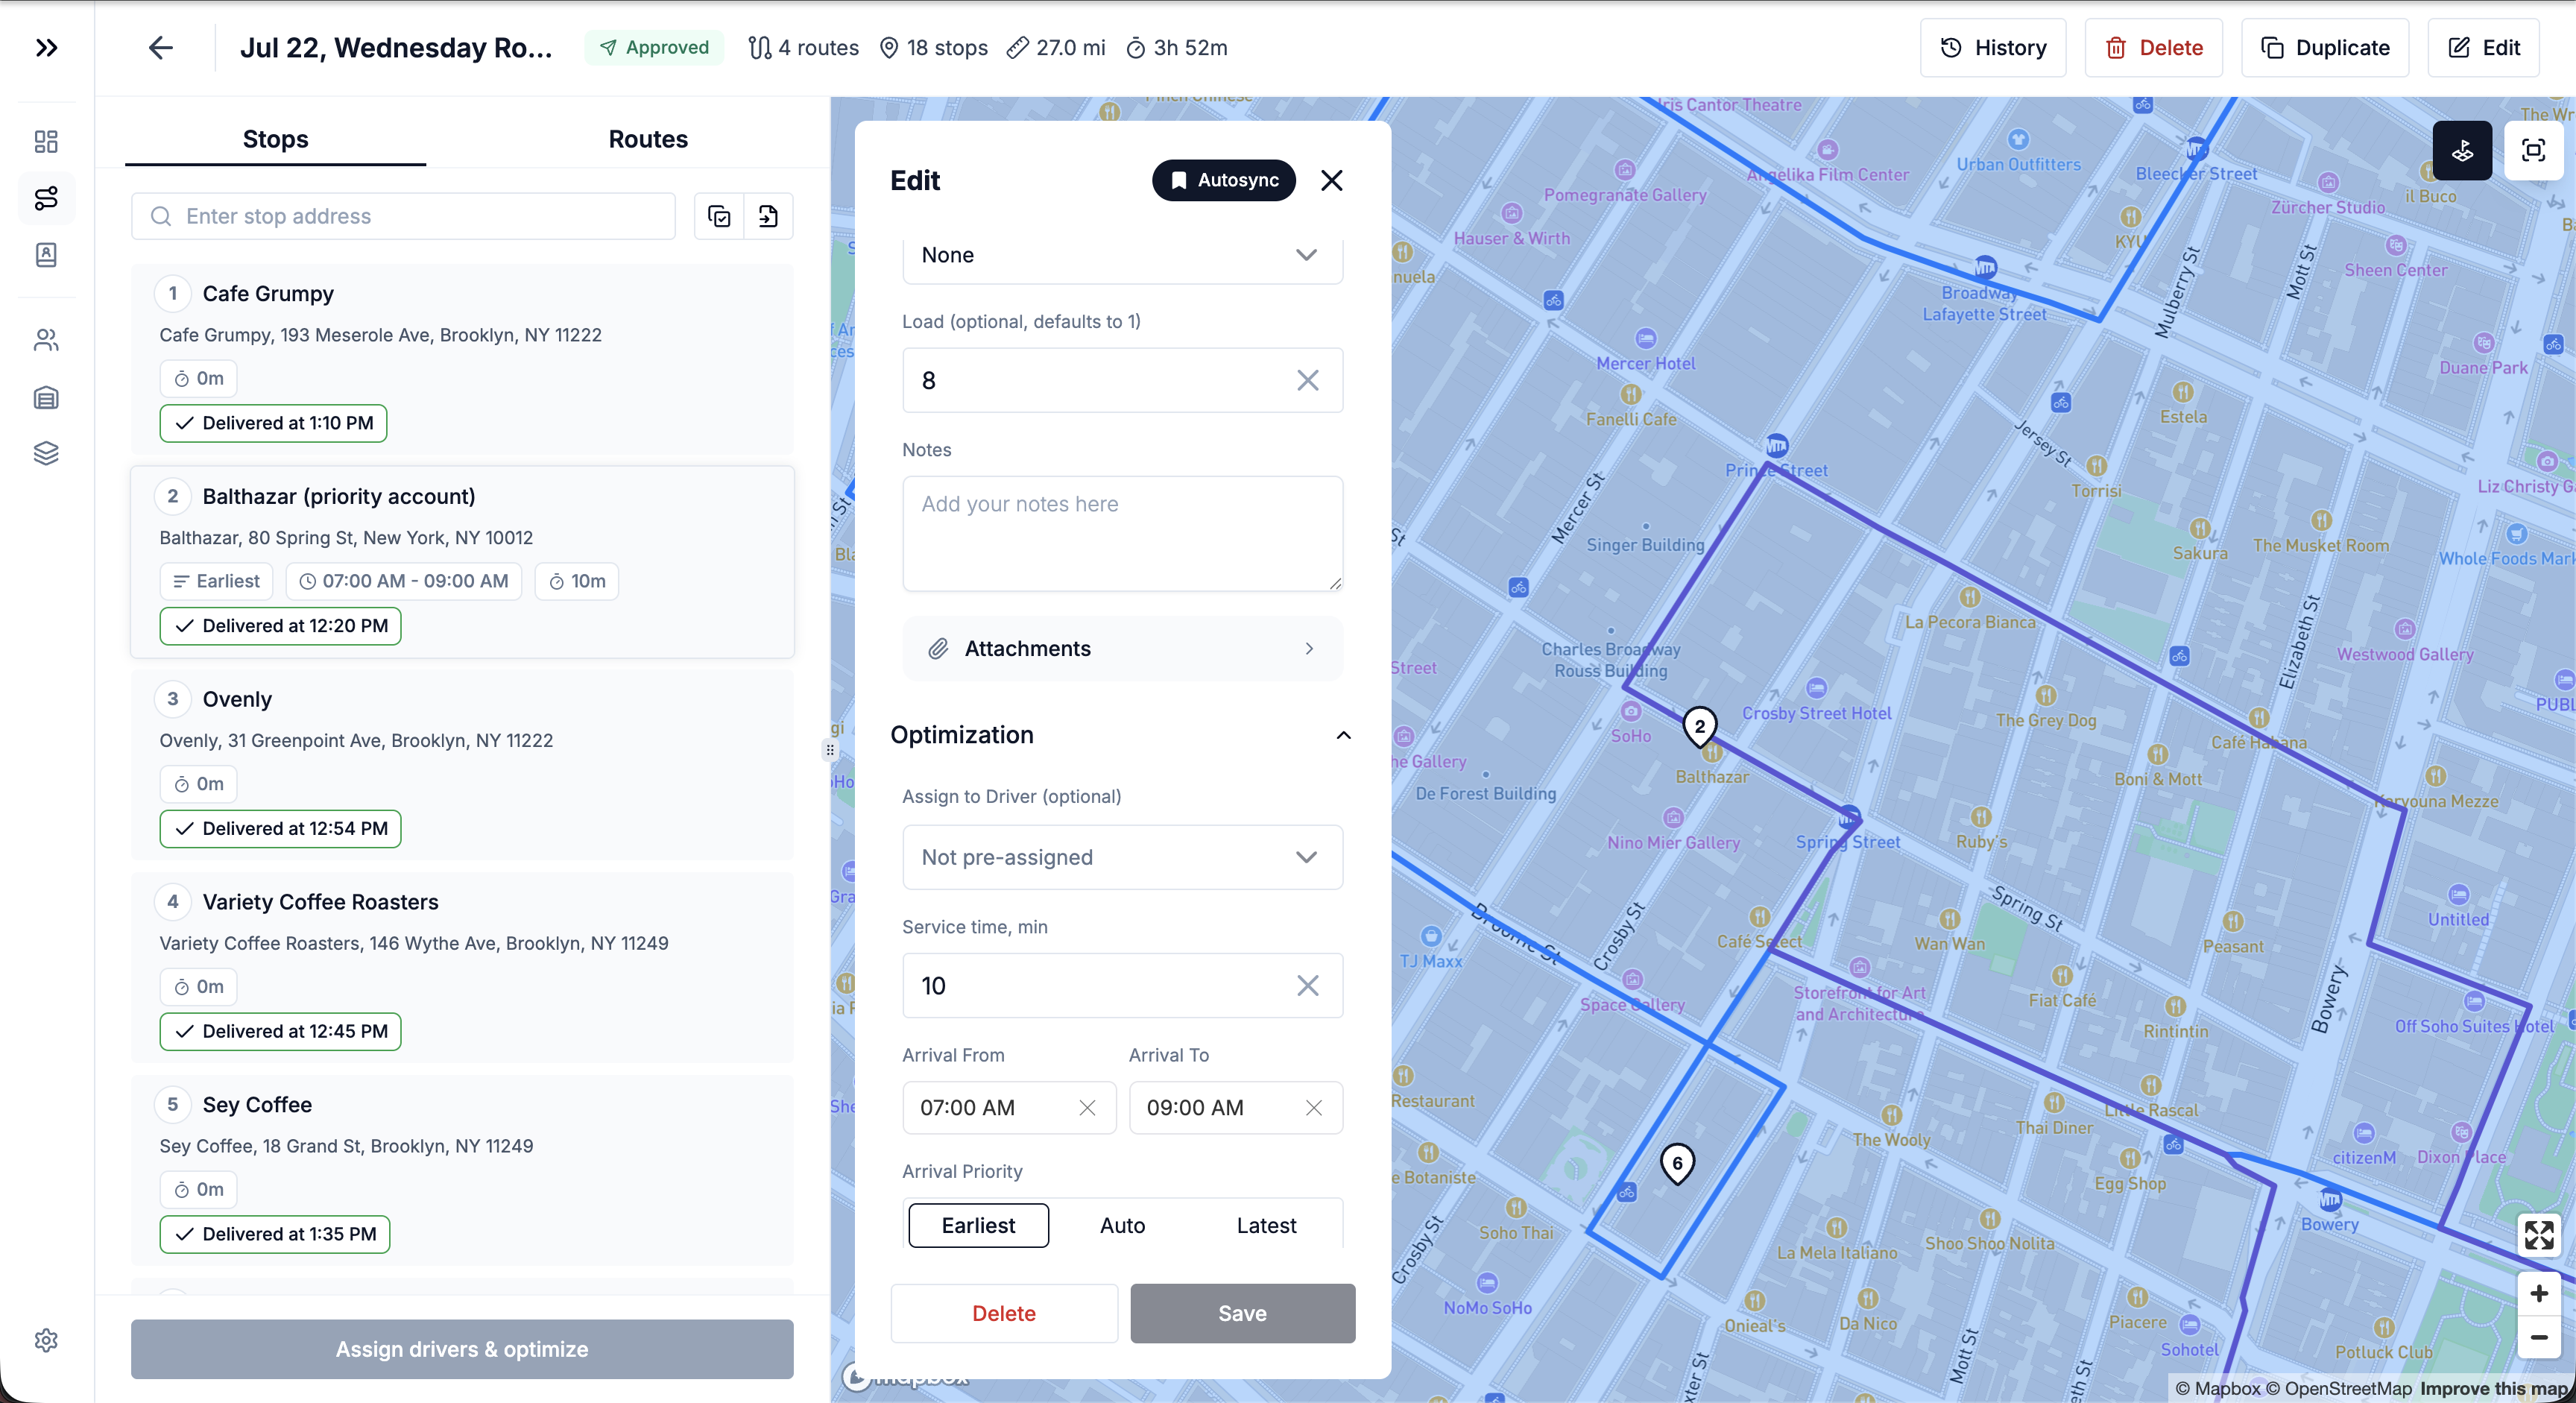The image size is (2576, 1403).
Task: Expand the collapsed sidebar with double-chevron icon
Action: pos(46,47)
